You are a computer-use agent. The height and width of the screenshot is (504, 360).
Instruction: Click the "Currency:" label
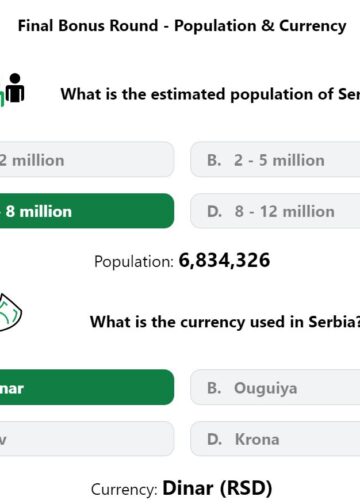click(x=124, y=489)
